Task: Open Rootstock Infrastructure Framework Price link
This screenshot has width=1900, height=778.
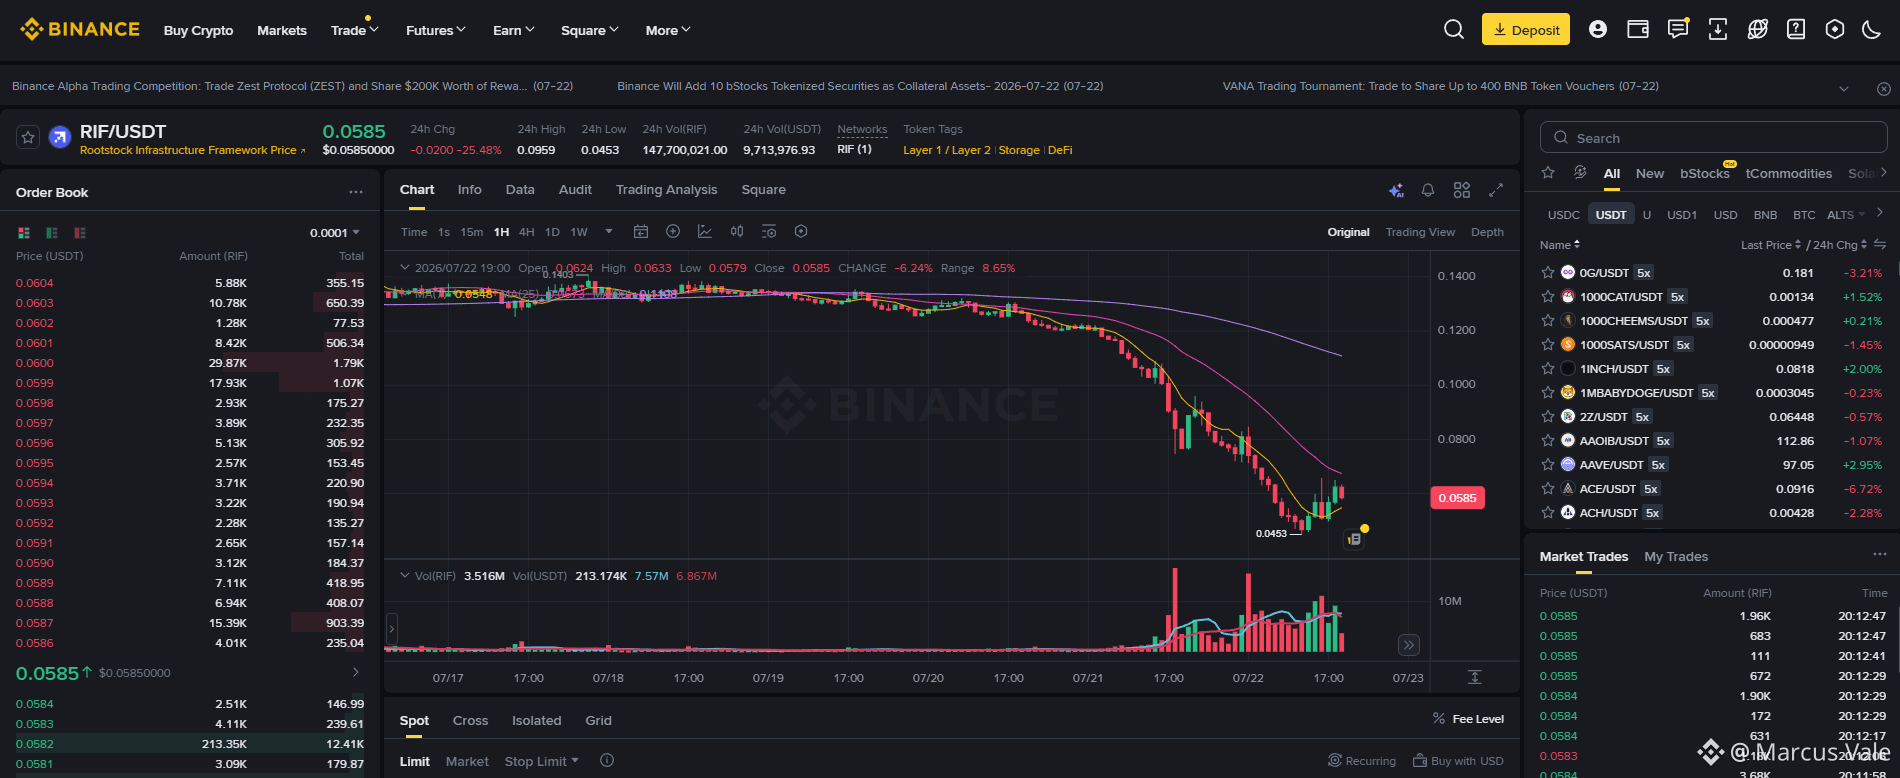Action: tap(192, 150)
